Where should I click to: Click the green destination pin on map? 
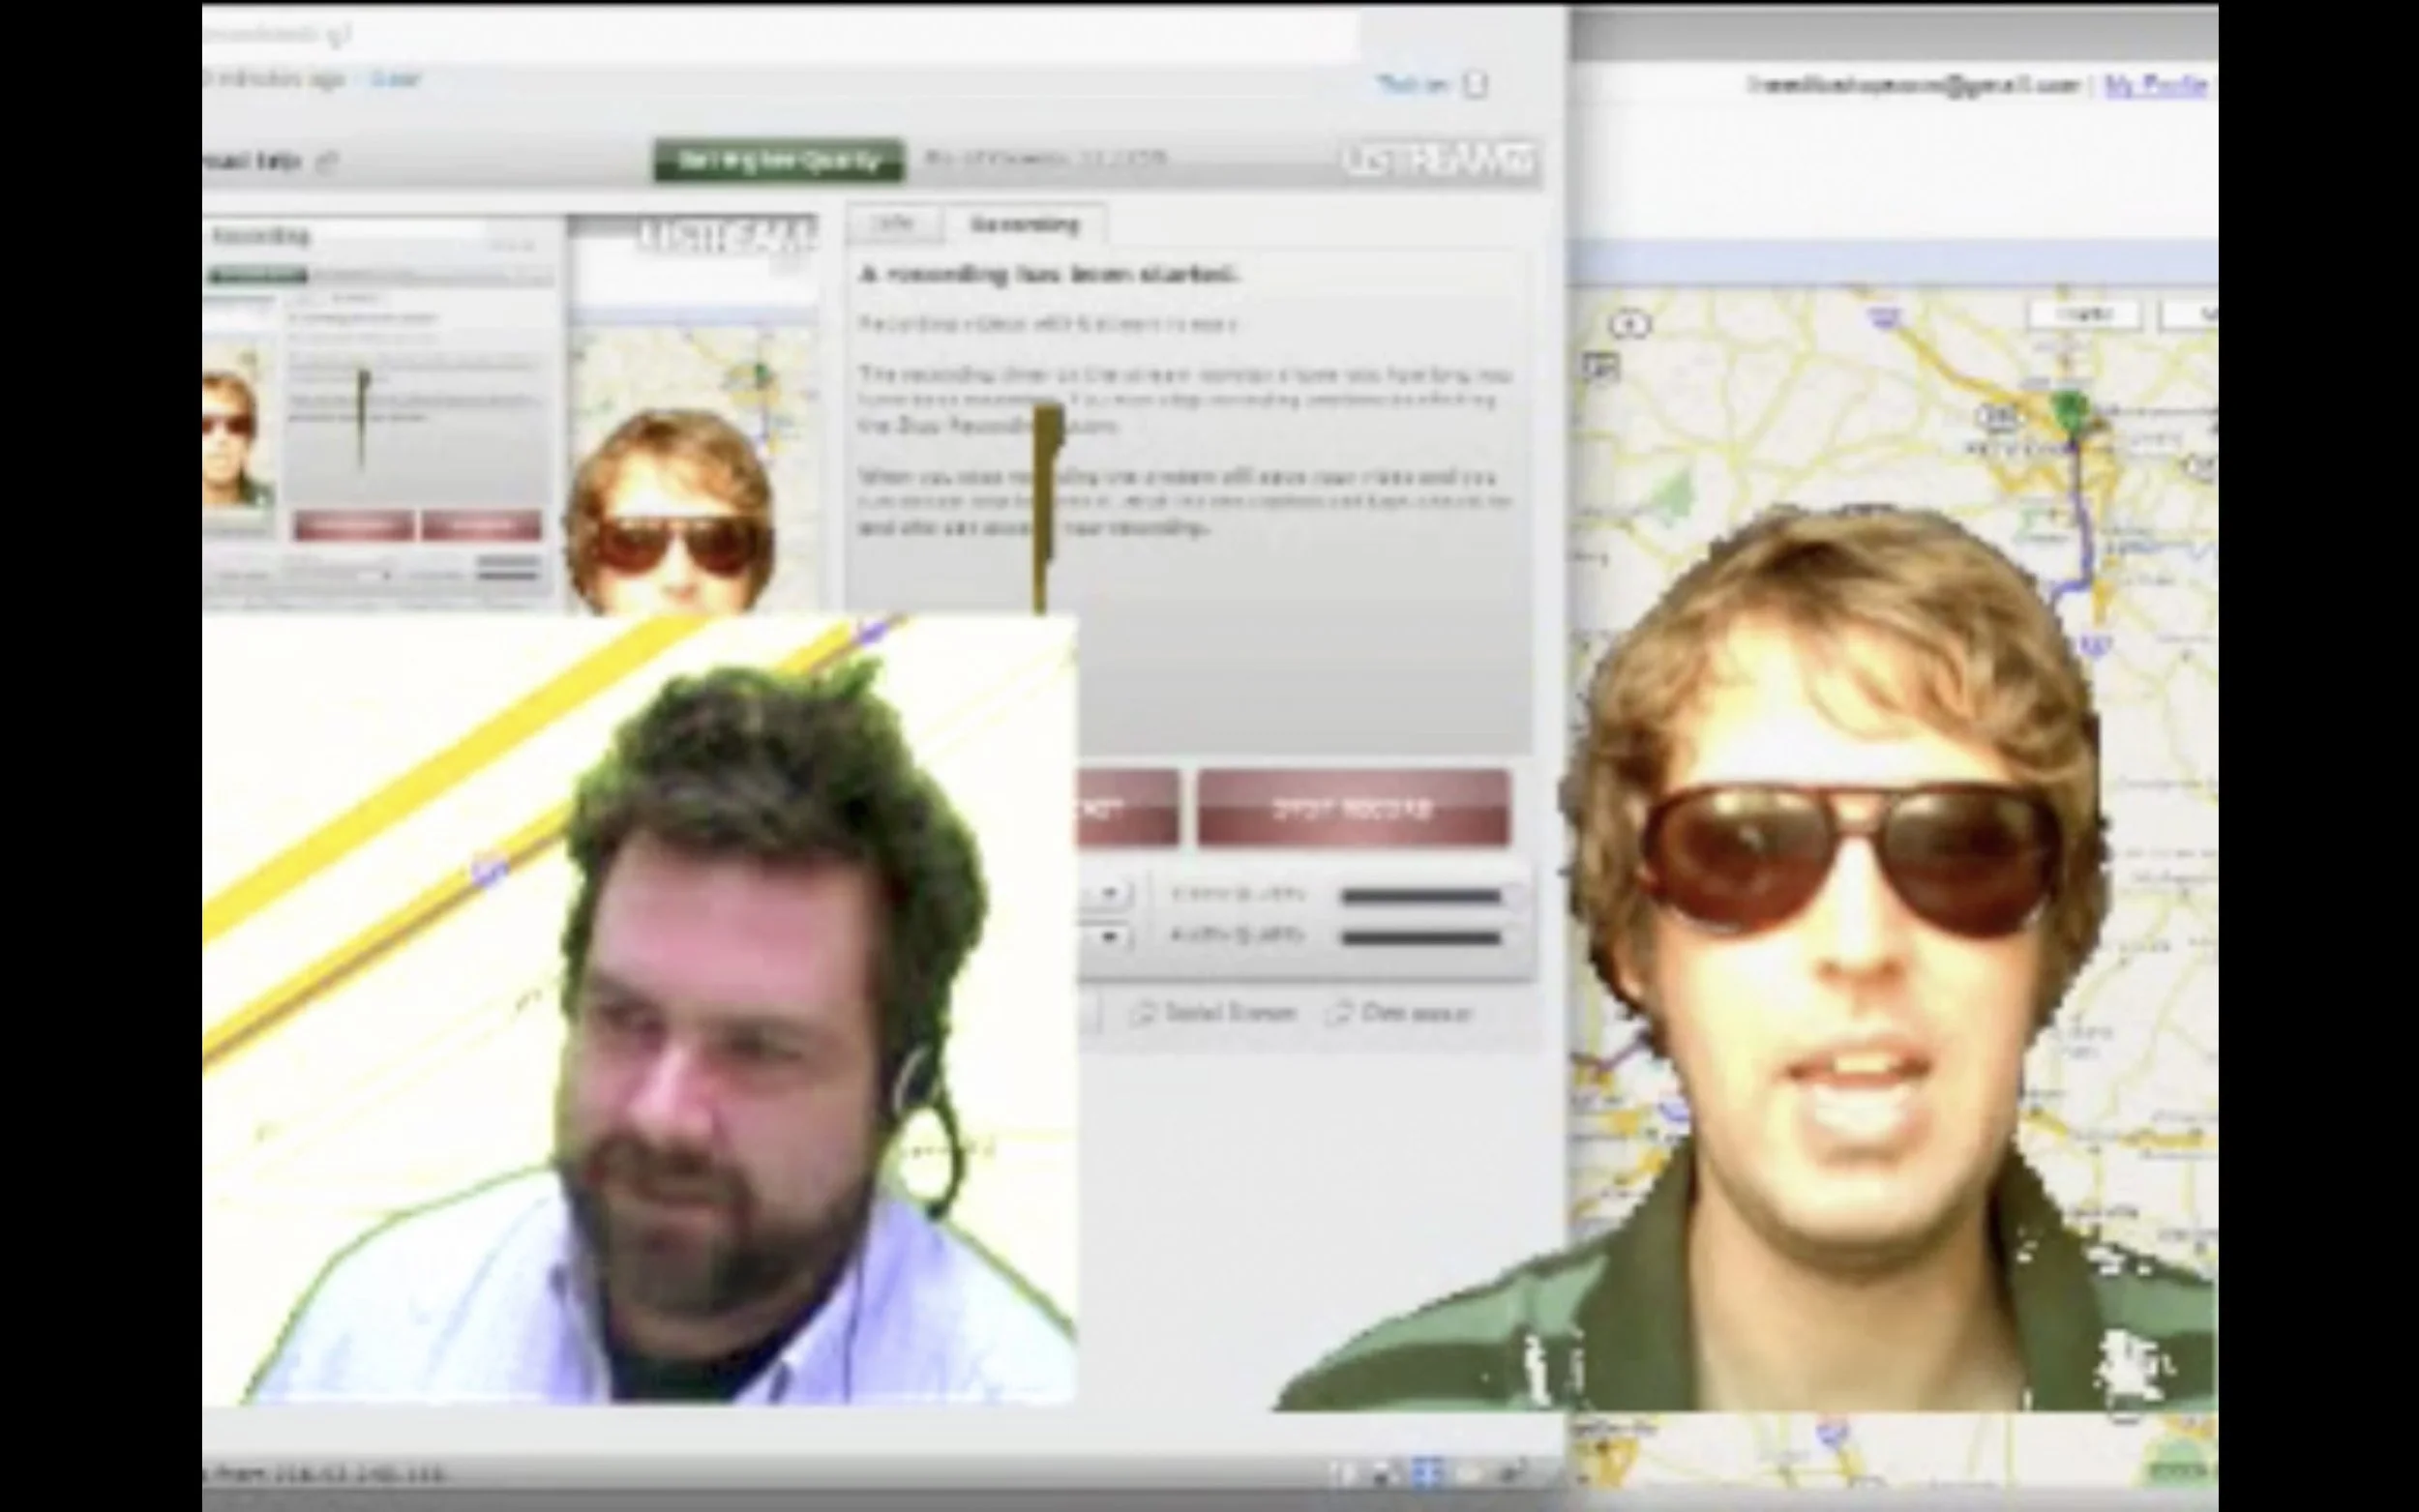pos(2070,408)
